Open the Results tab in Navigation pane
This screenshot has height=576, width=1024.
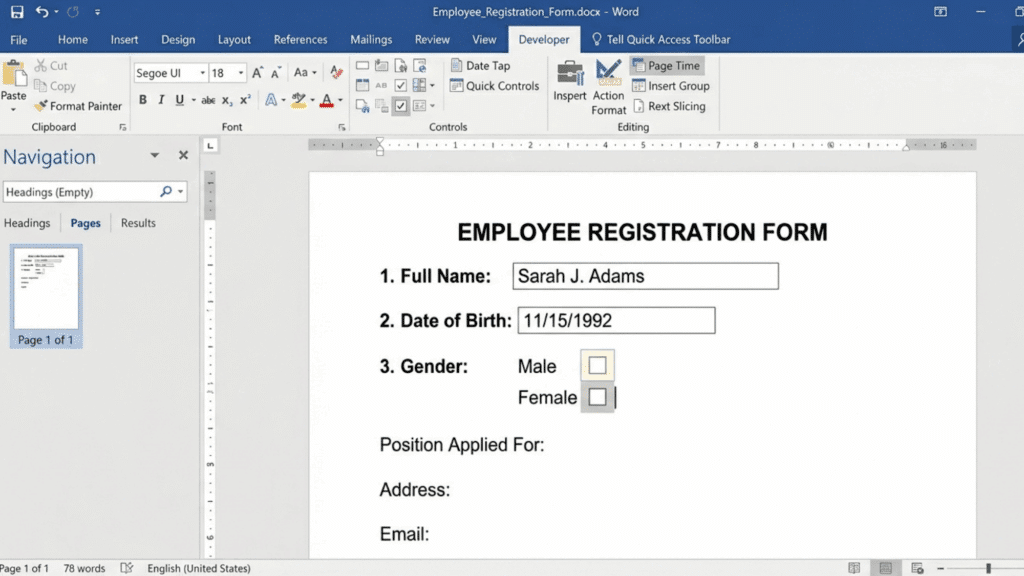pyautogui.click(x=138, y=223)
